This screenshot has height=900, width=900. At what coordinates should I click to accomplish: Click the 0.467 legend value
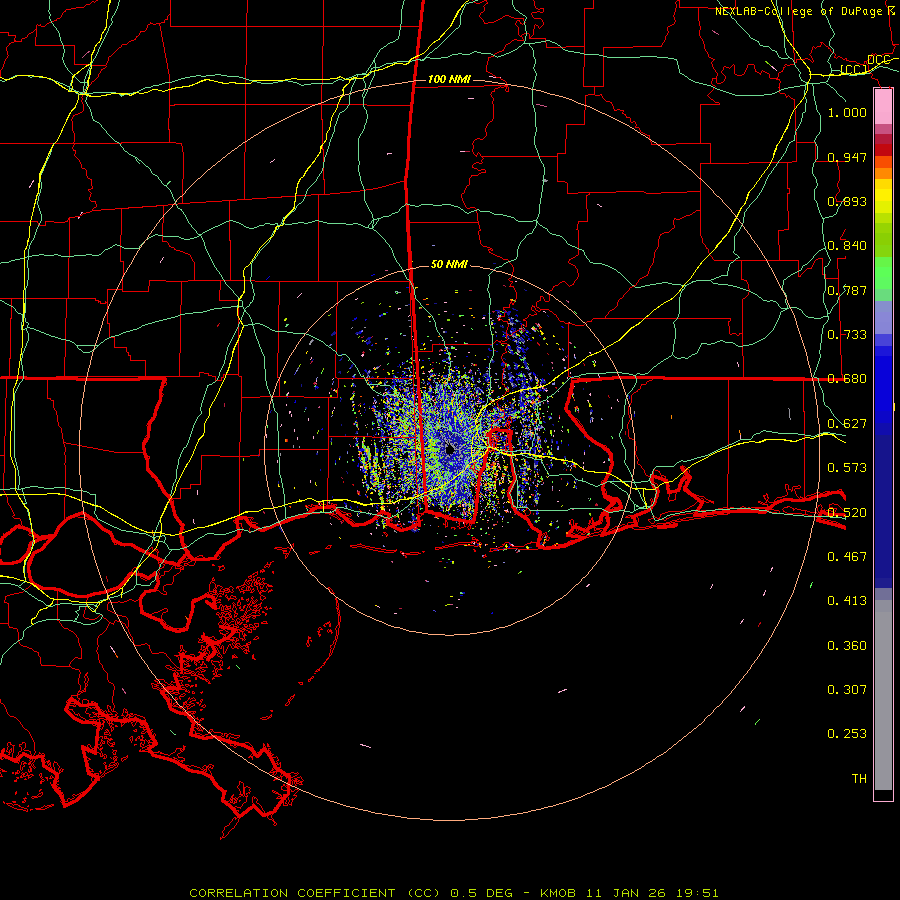[847, 556]
